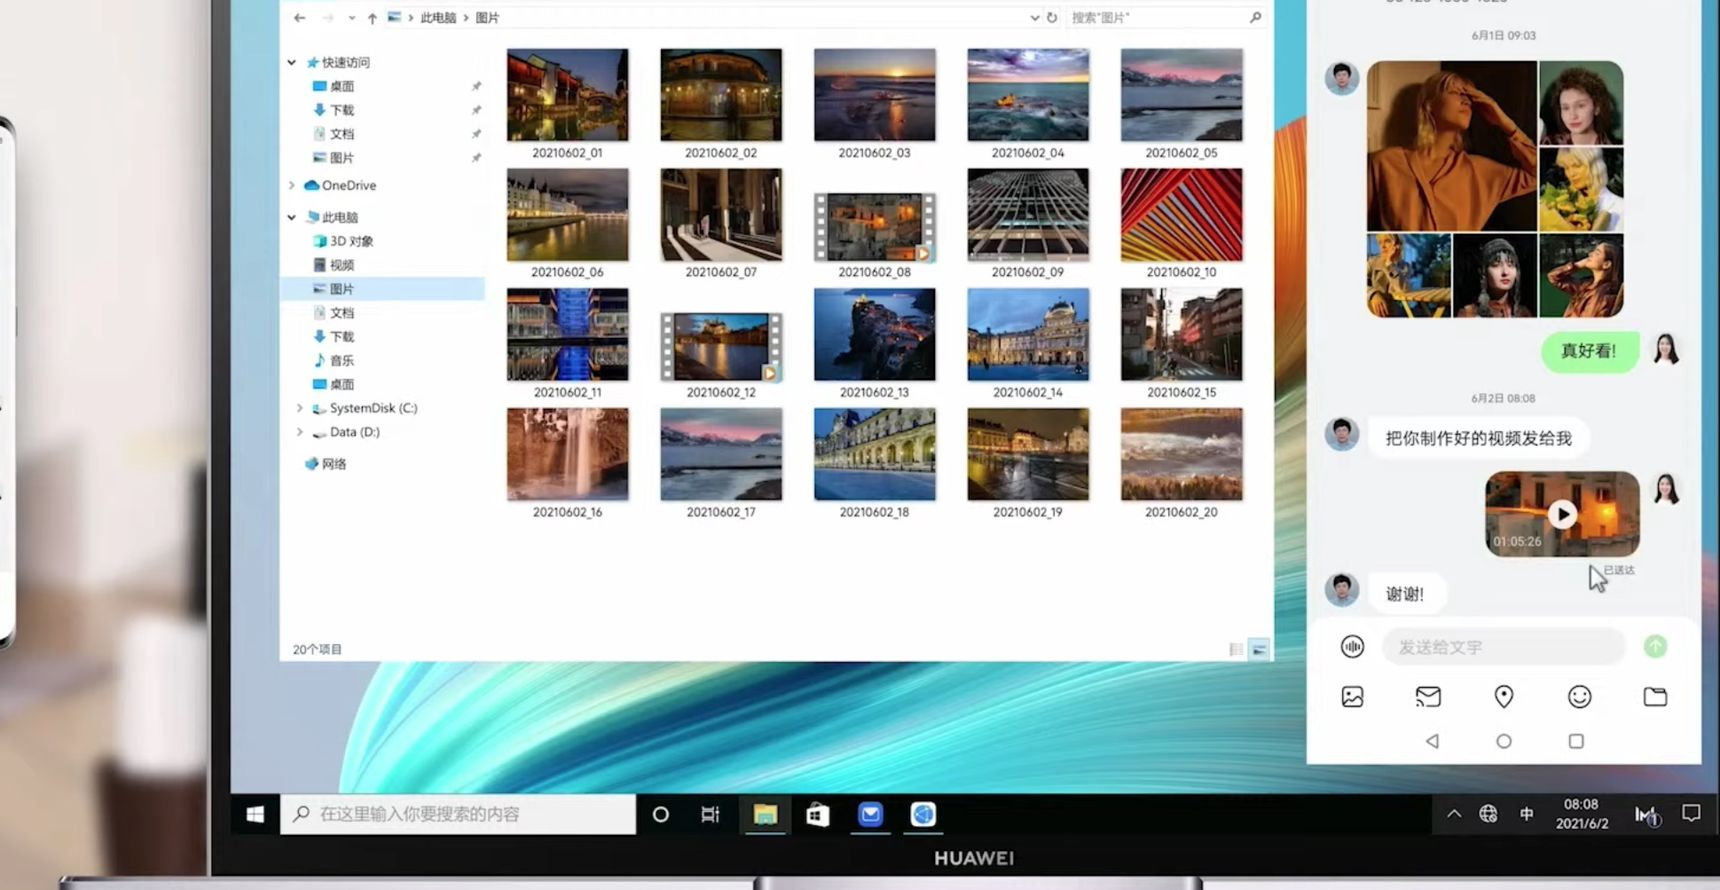Image resolution: width=1720 pixels, height=890 pixels.
Task: Open the large blonde woman portrait in chat
Action: pyautogui.click(x=1451, y=146)
